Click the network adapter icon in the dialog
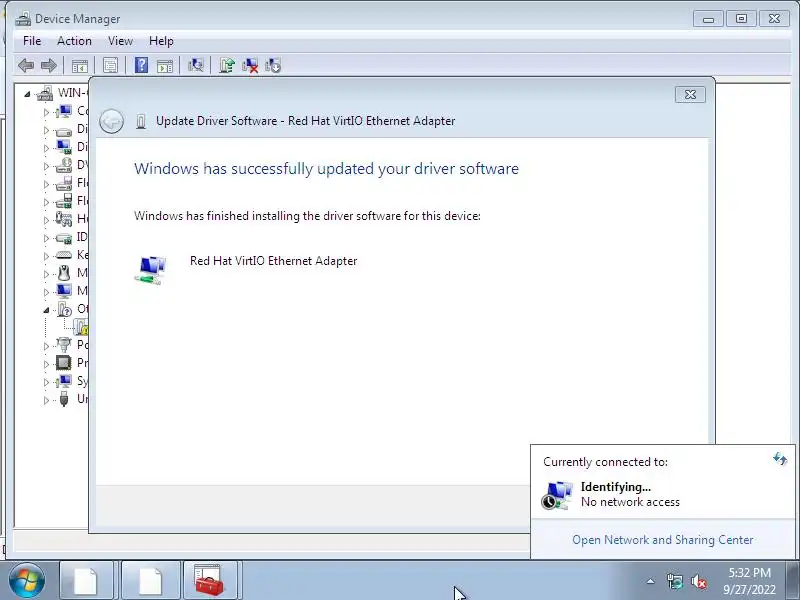Viewport: 800px width, 600px height. point(151,270)
